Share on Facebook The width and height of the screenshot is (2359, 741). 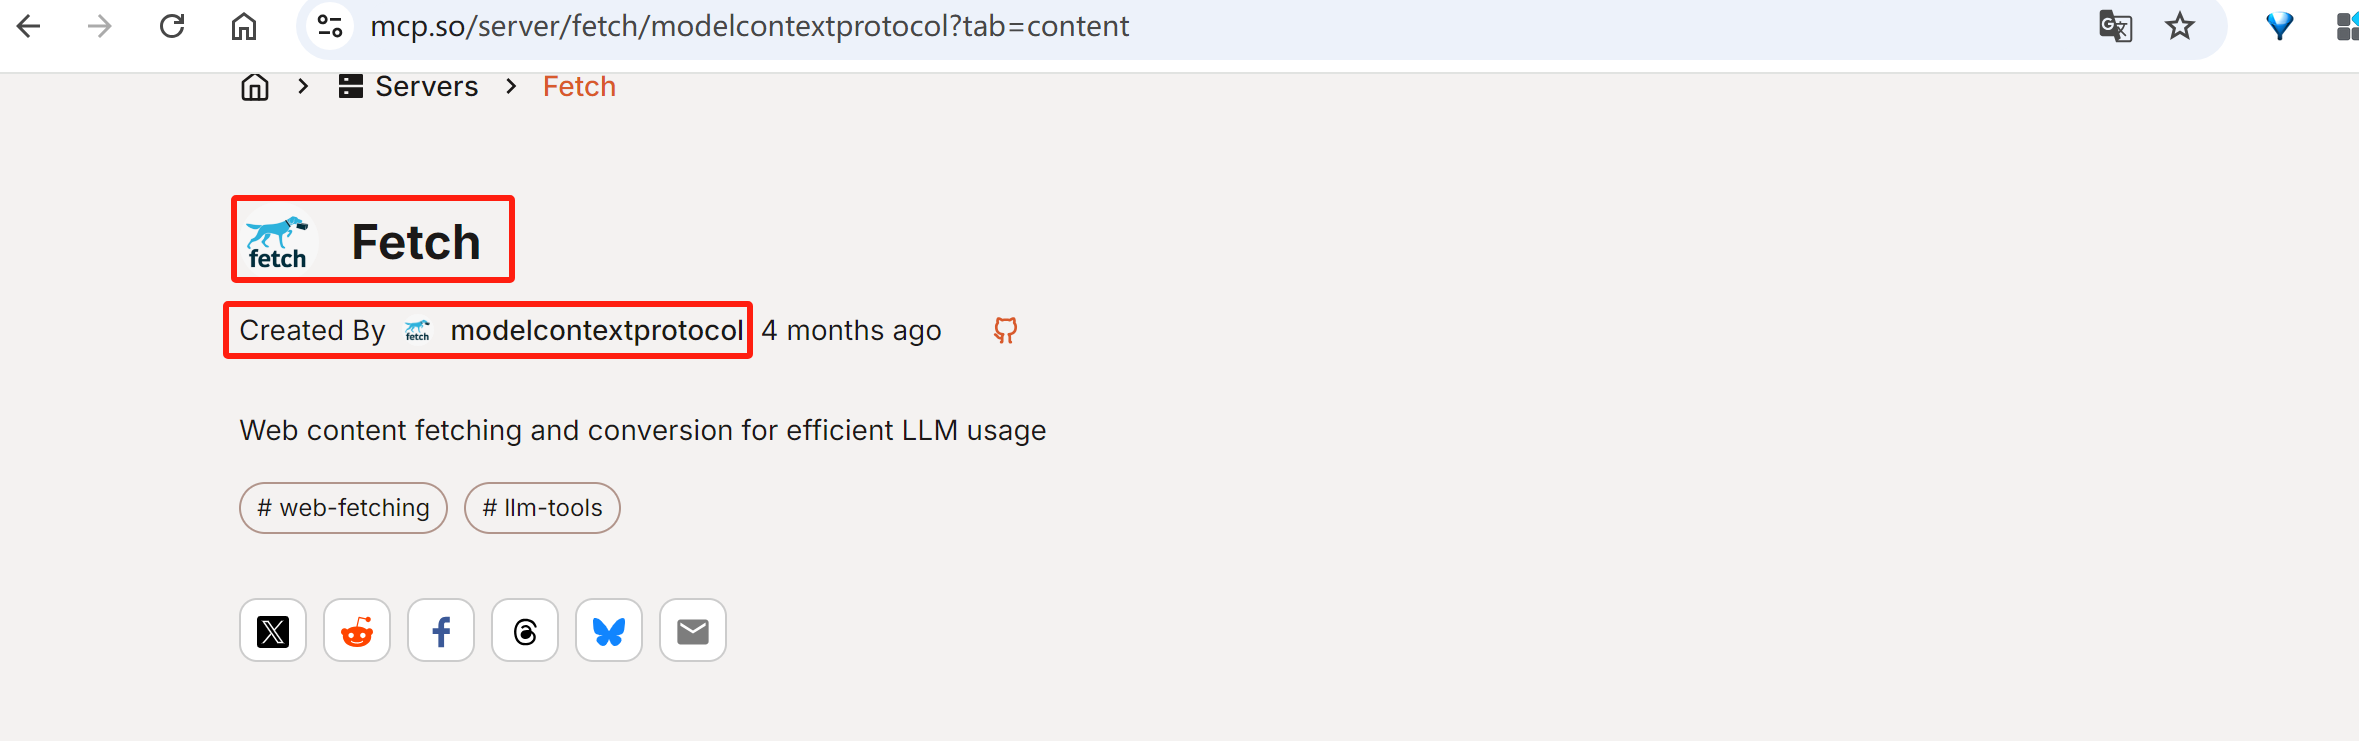pyautogui.click(x=441, y=631)
